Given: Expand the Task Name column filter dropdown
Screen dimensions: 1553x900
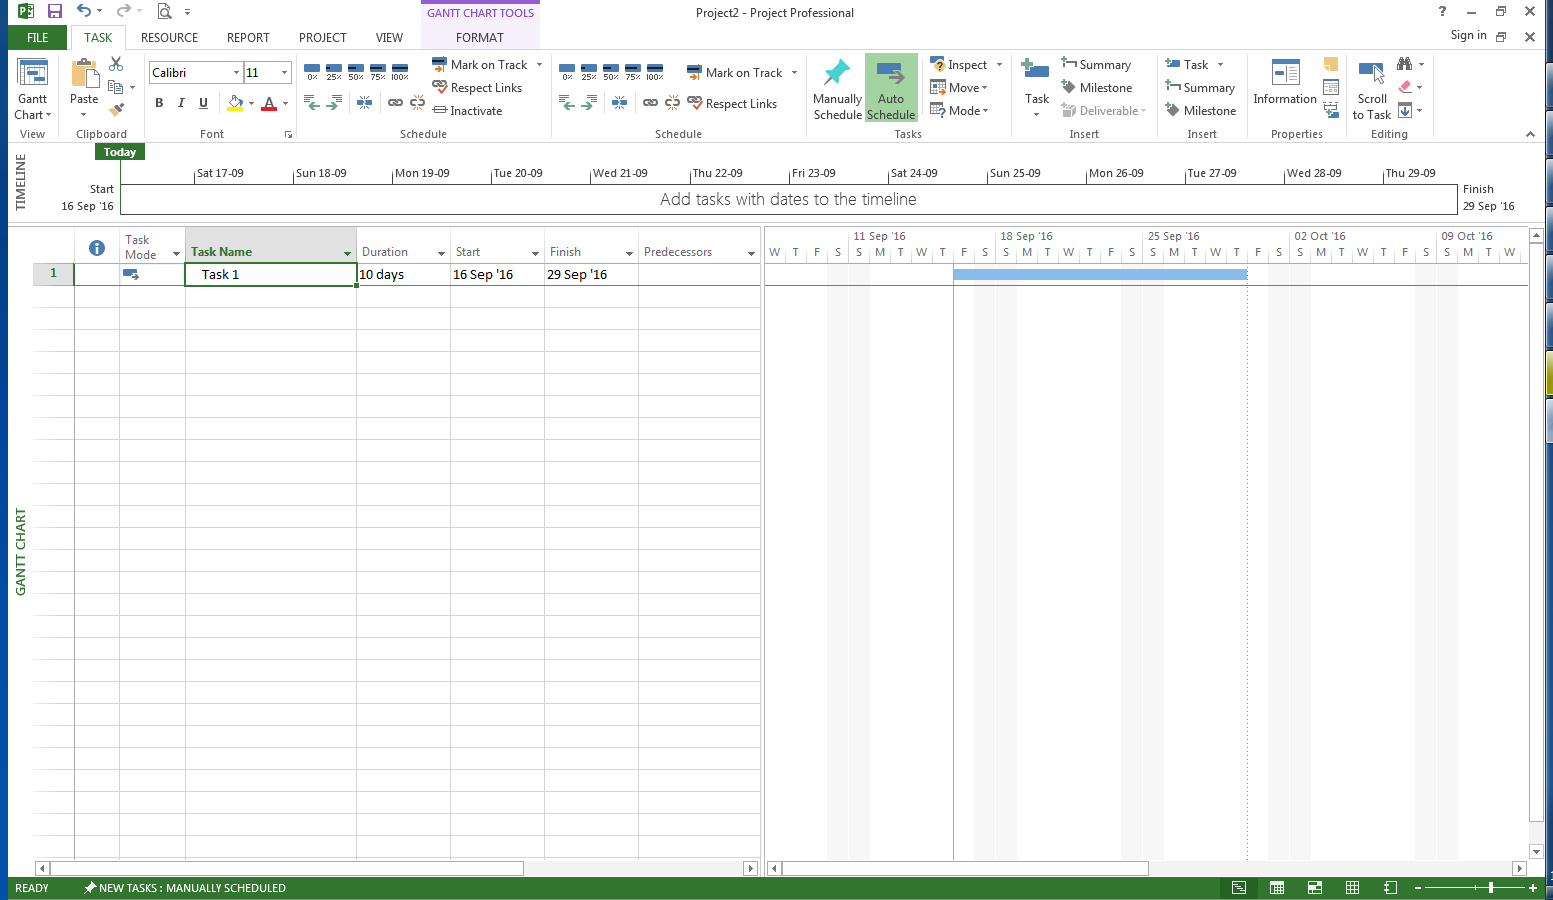Looking at the screenshot, I should (x=347, y=254).
